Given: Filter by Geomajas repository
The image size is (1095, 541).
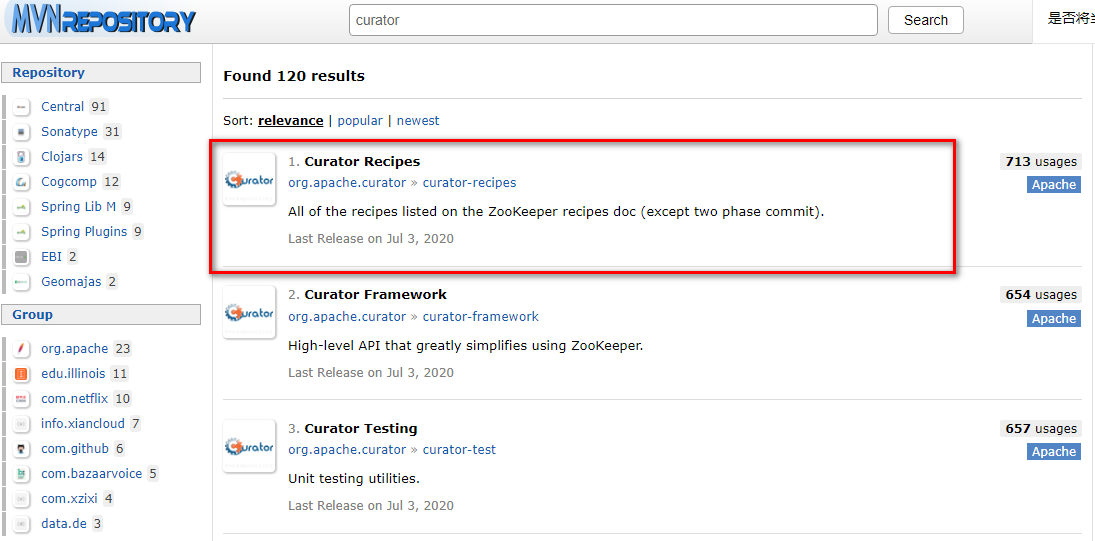Looking at the screenshot, I should point(71,282).
